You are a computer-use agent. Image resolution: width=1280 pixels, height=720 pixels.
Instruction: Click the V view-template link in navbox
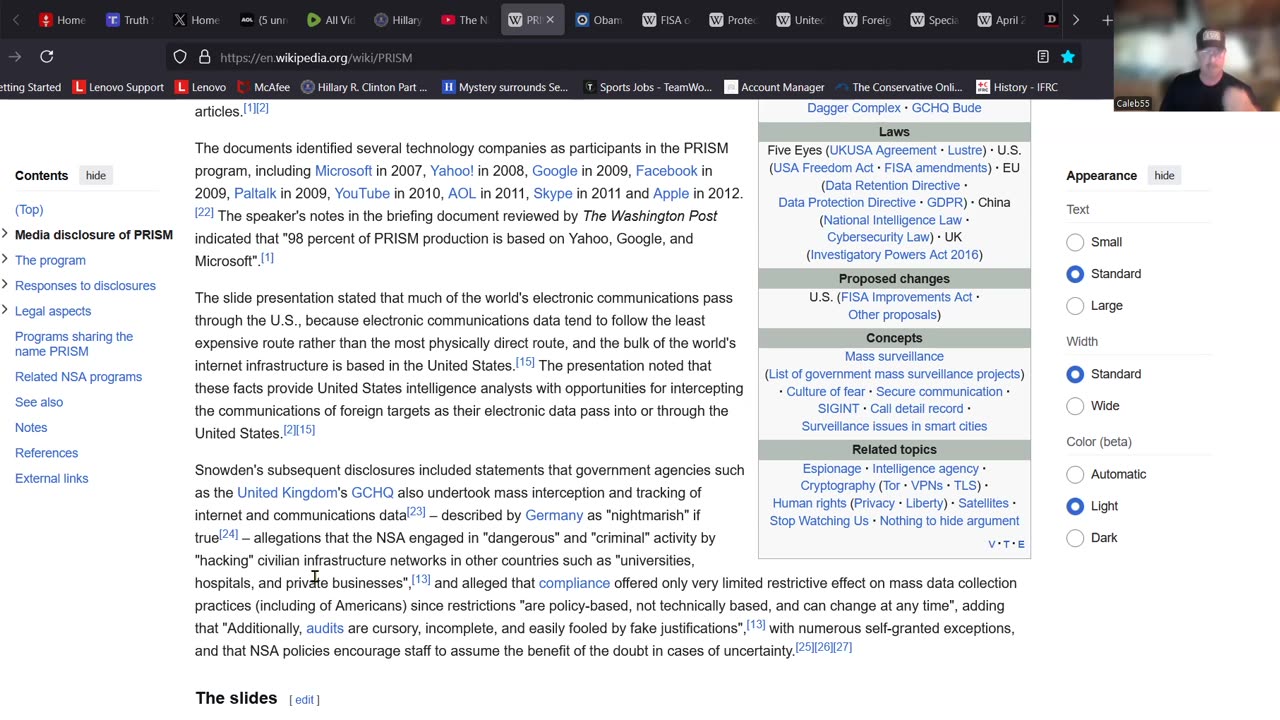(992, 544)
